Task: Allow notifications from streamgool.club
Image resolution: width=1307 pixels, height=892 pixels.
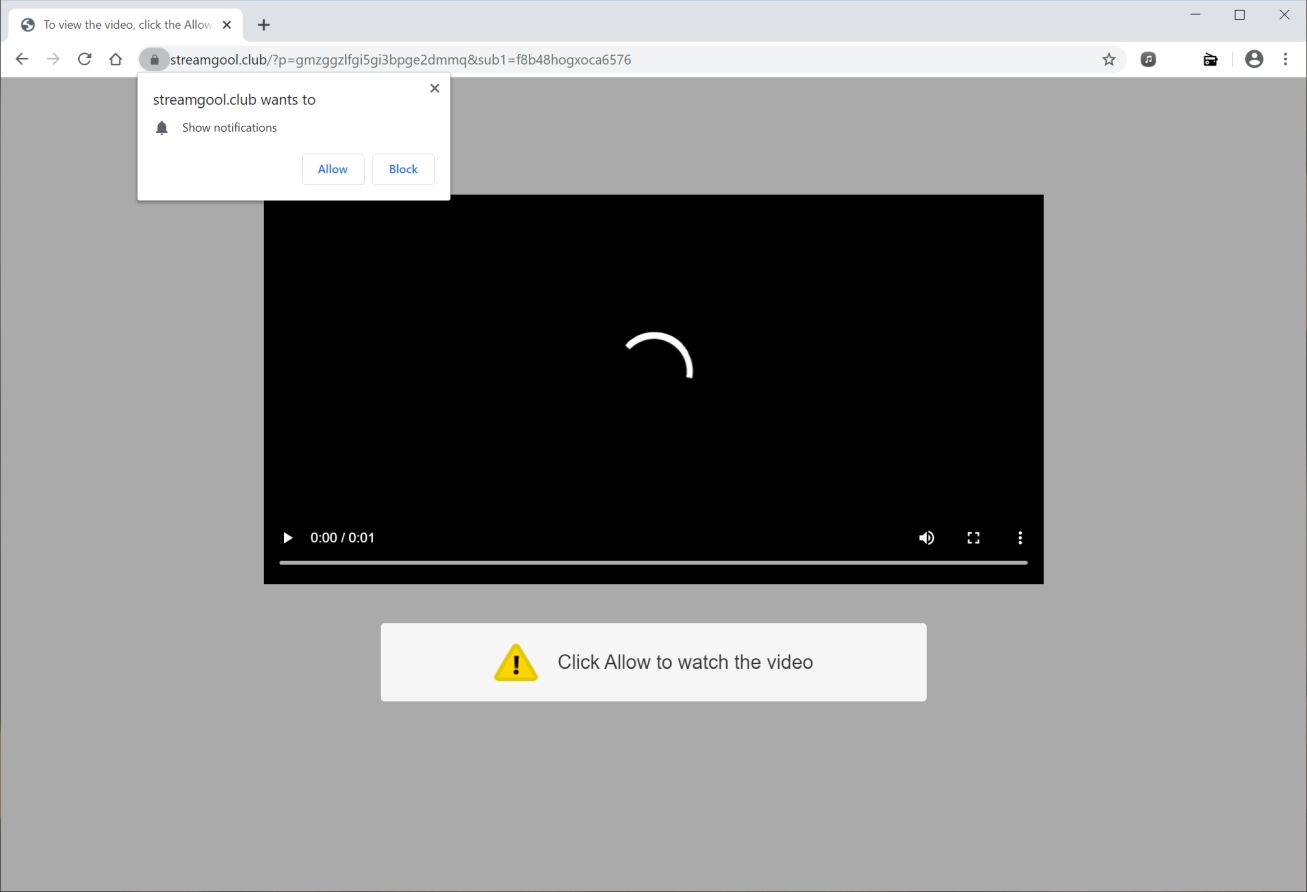Action: [x=333, y=169]
